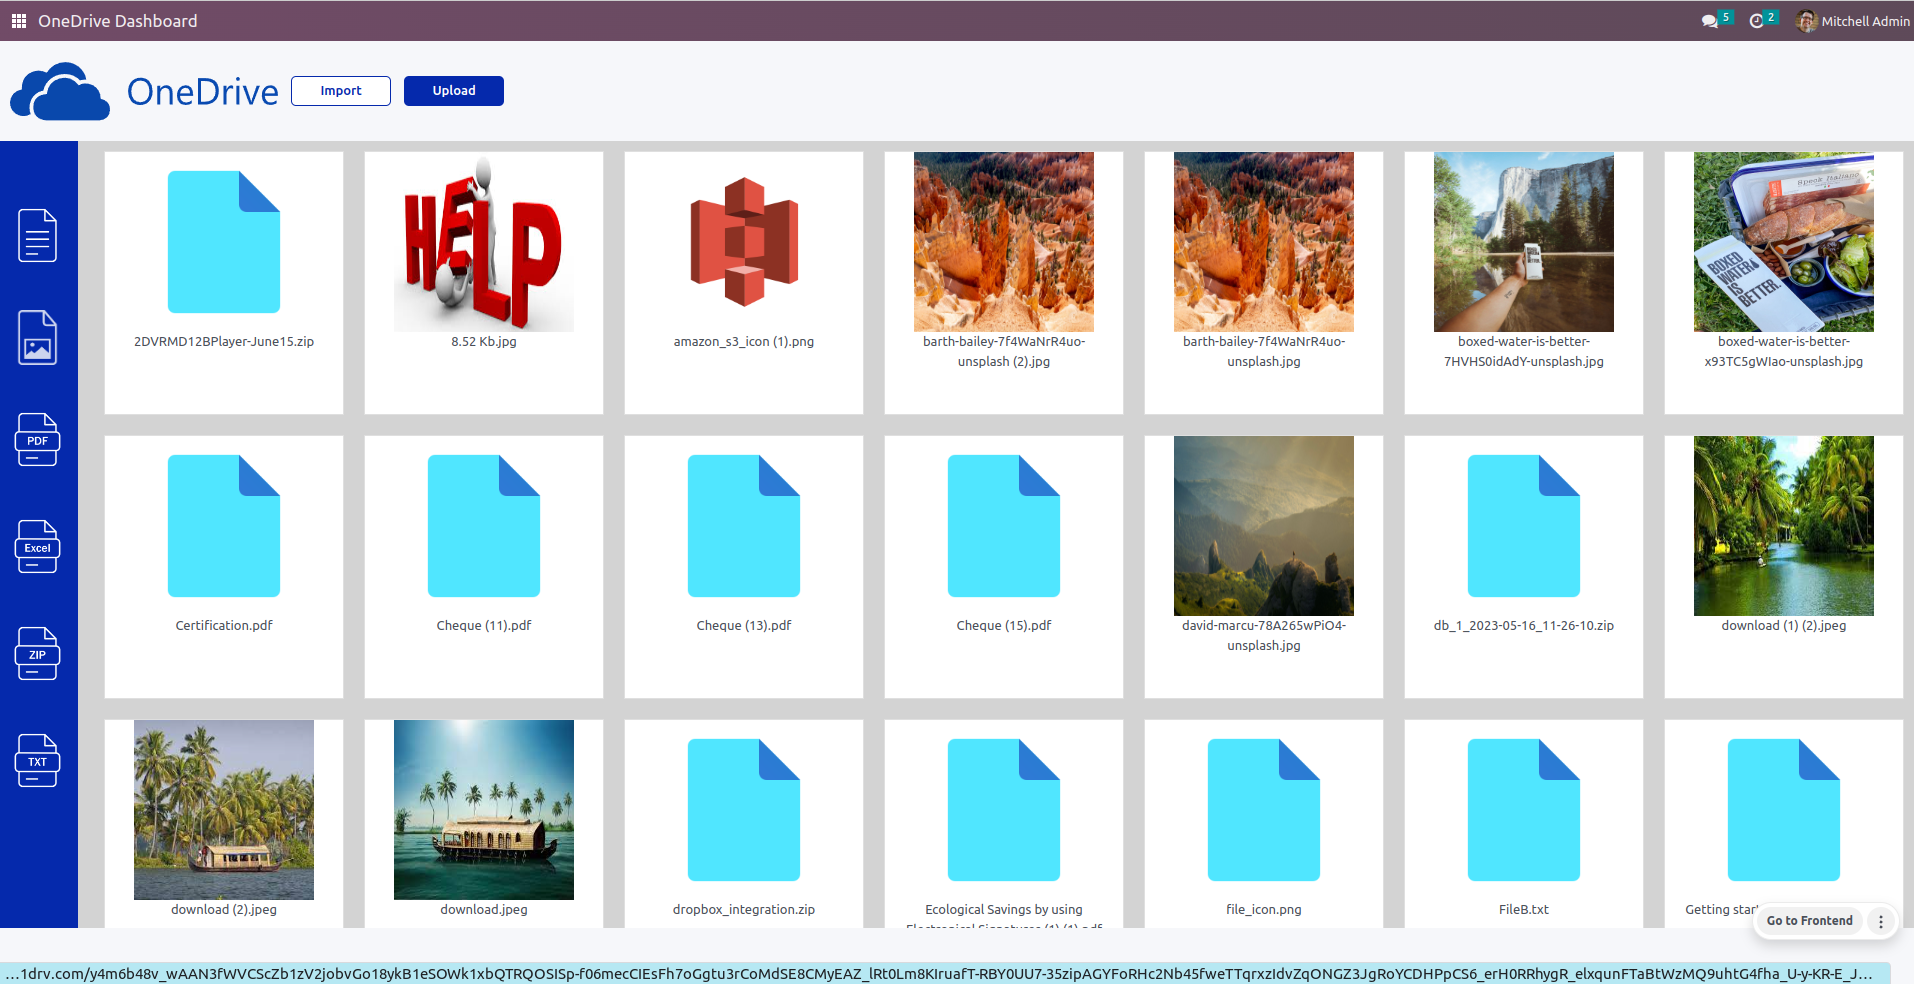Expand the three-dot options beside Go to Frontend
Screen dimensions: 1914x984
point(1881,921)
